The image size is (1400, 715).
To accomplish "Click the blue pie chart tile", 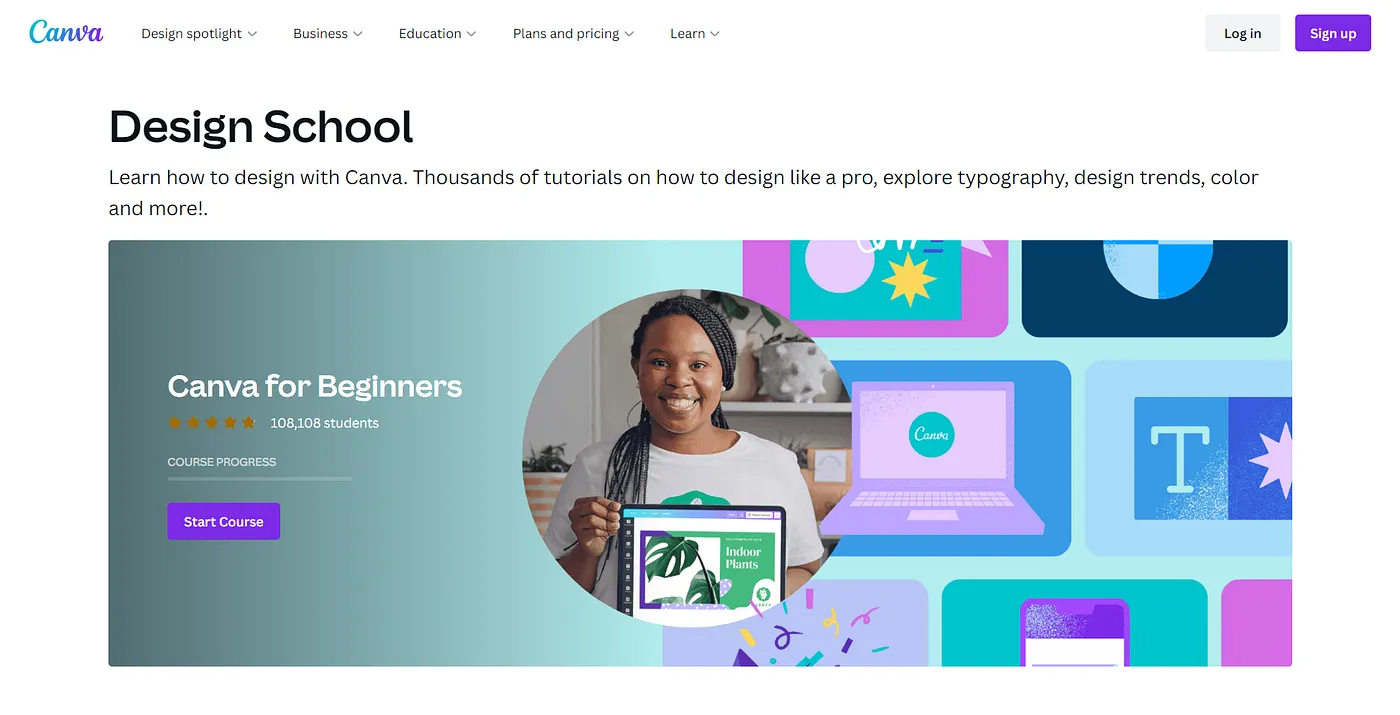I will 1154,288.
